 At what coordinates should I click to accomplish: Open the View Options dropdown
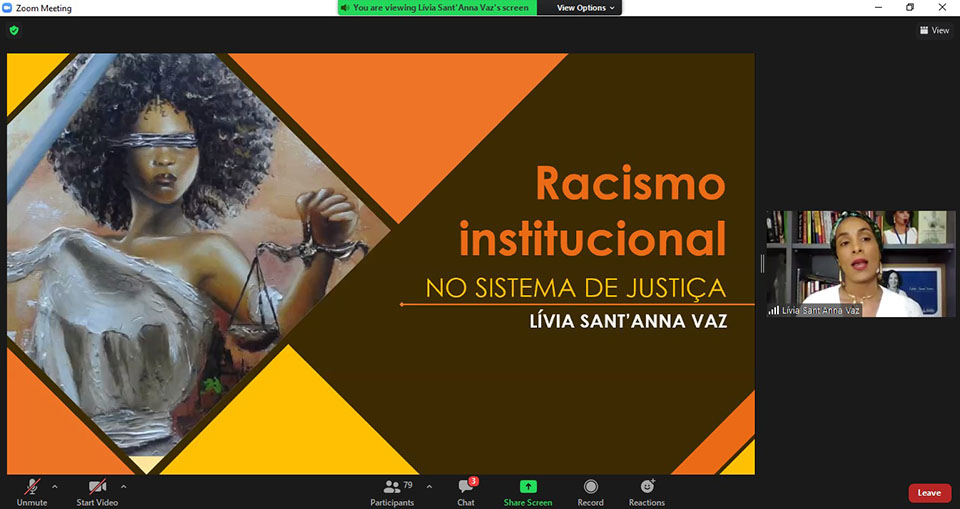point(585,8)
